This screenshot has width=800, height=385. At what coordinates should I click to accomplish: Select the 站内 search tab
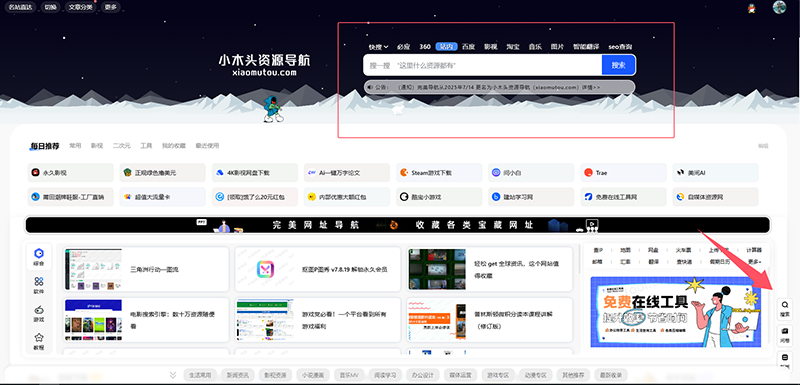point(446,47)
